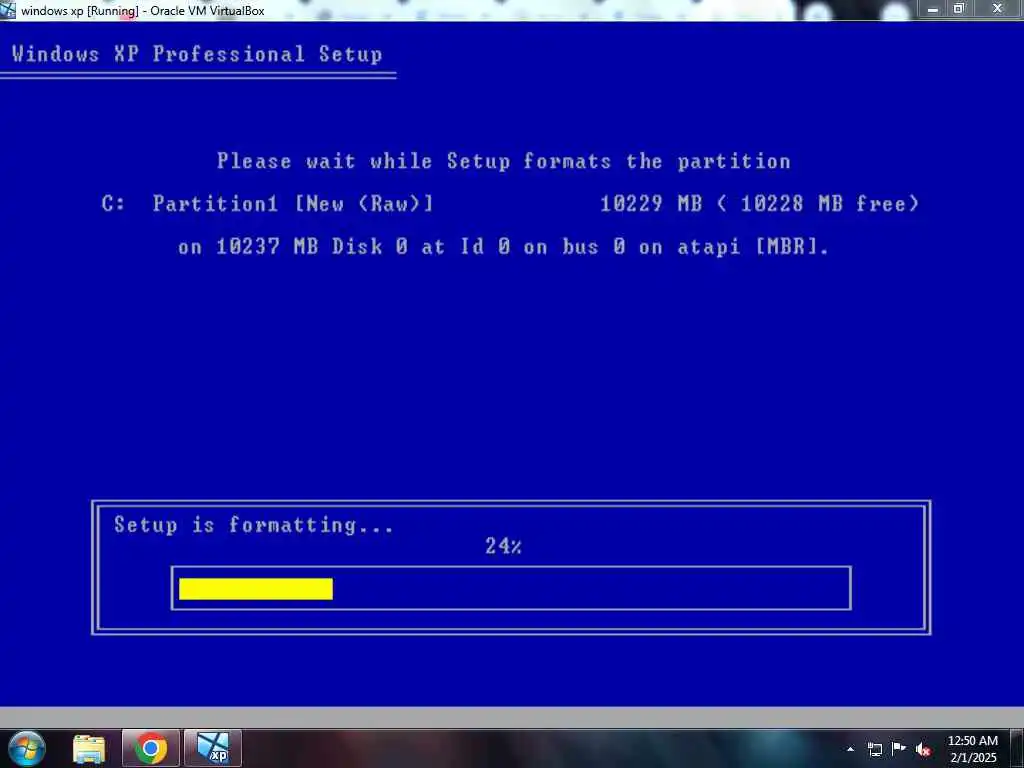Image resolution: width=1024 pixels, height=768 pixels.
Task: Open File Explorer from the taskbar
Action: [89, 749]
